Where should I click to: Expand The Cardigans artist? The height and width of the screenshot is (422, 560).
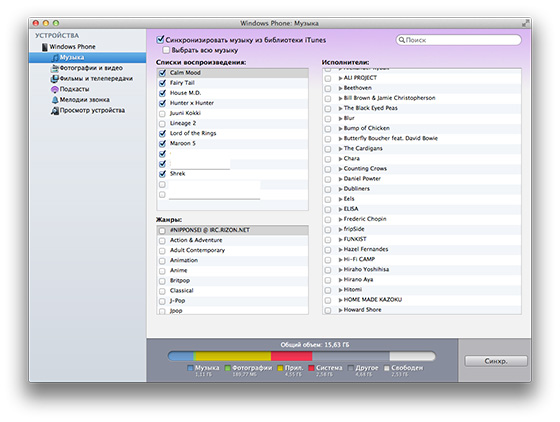340,149
